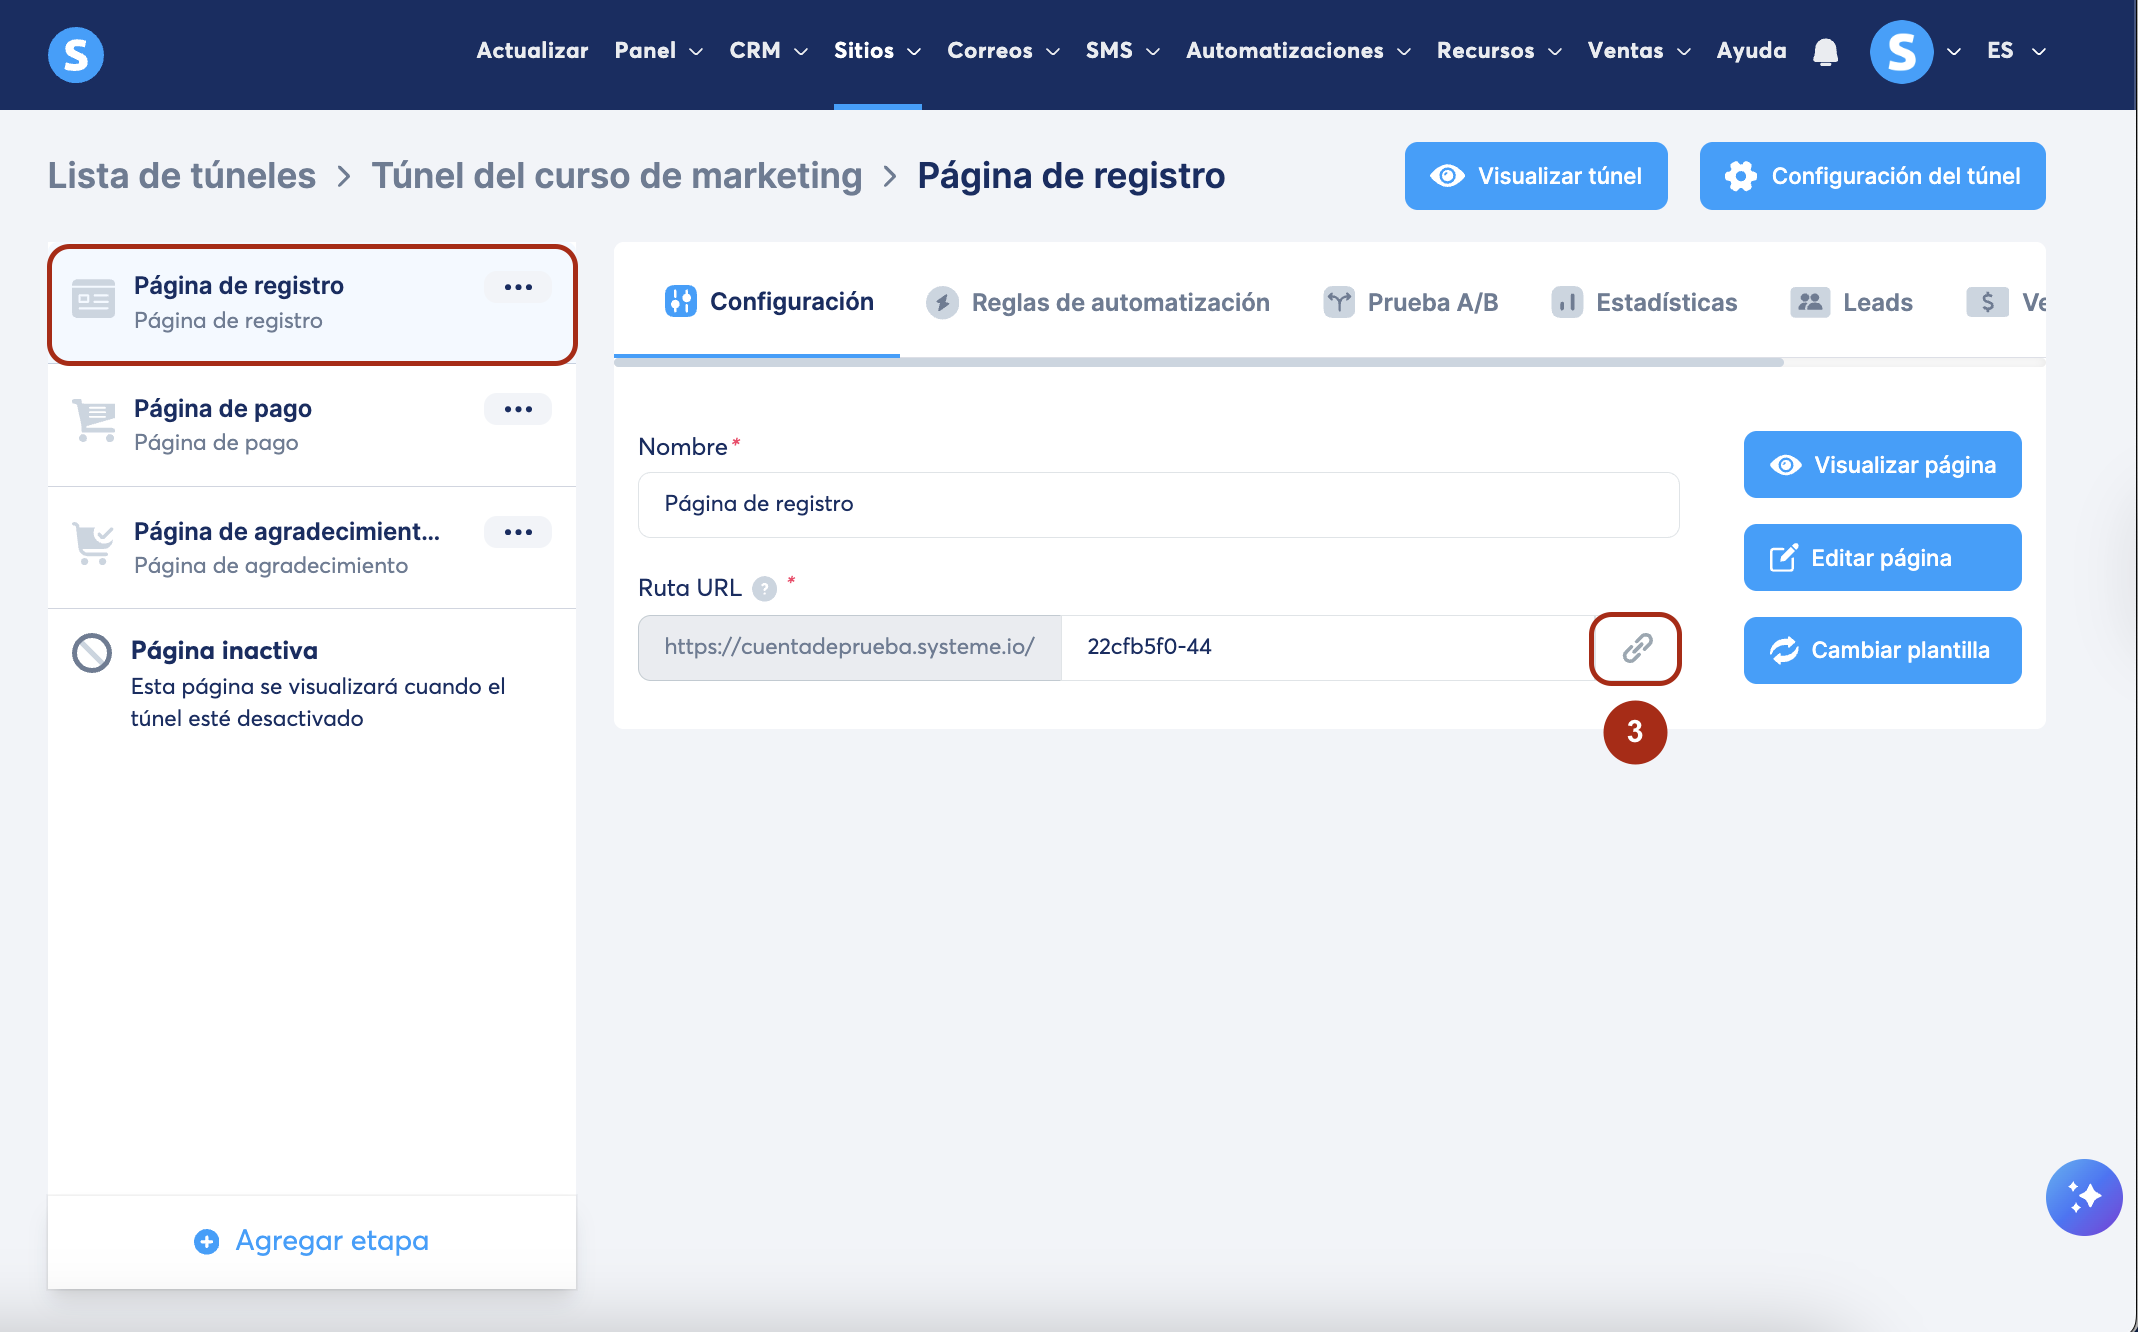
Task: Open the ES language selector
Action: point(2015,51)
